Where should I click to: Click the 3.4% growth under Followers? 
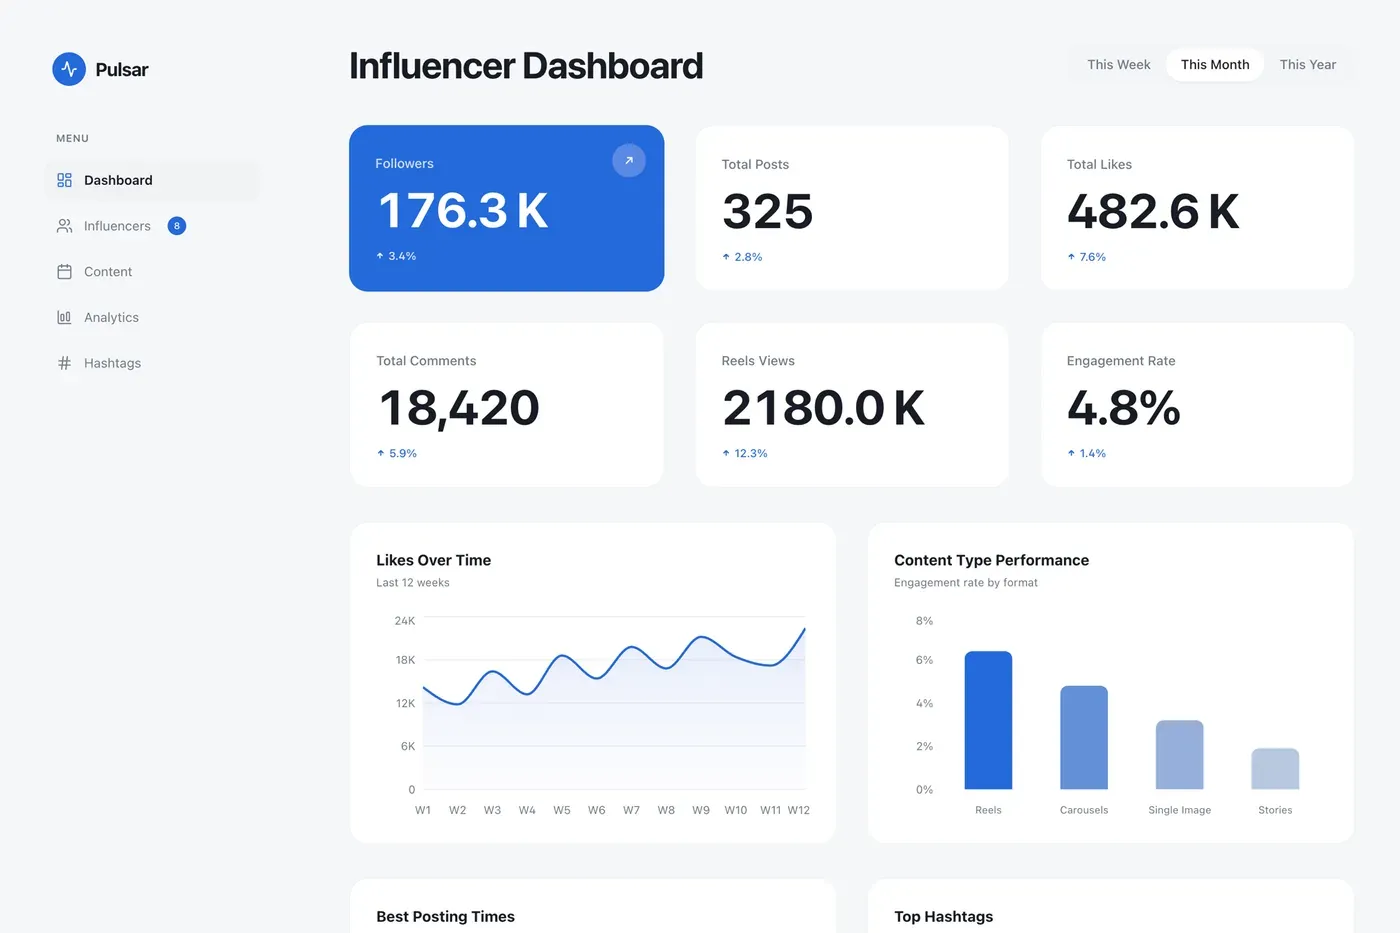coord(402,256)
